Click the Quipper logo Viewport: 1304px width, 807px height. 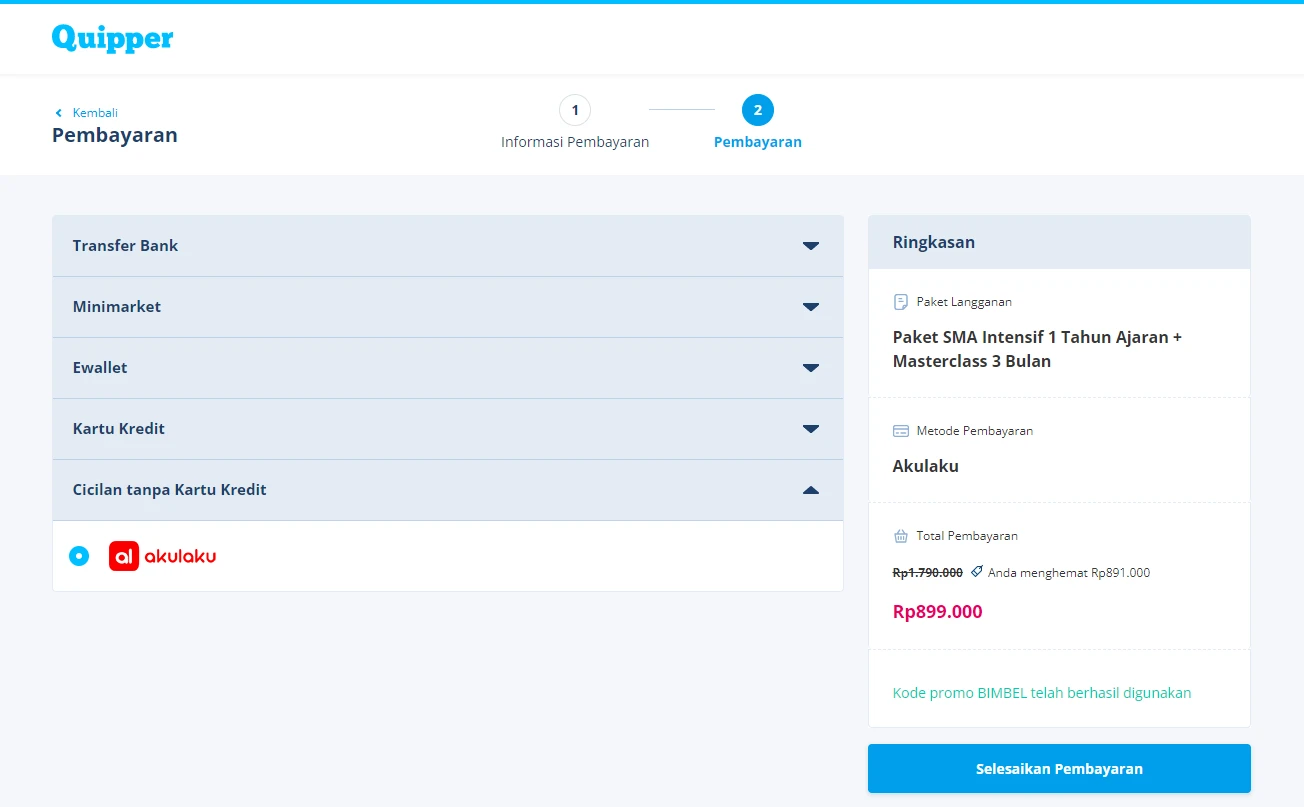coord(112,38)
